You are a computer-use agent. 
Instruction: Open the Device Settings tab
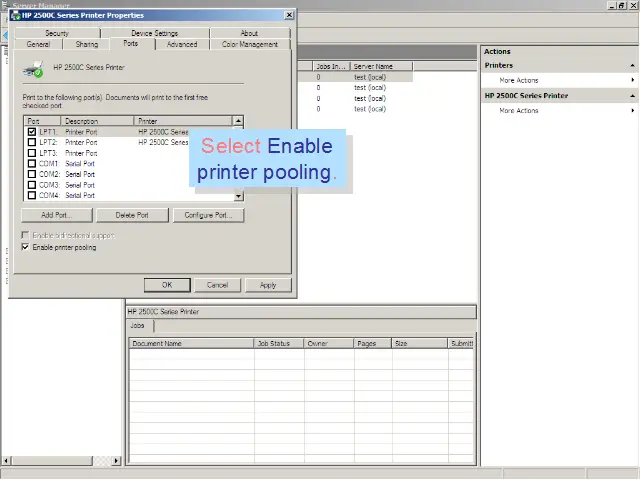tap(155, 33)
